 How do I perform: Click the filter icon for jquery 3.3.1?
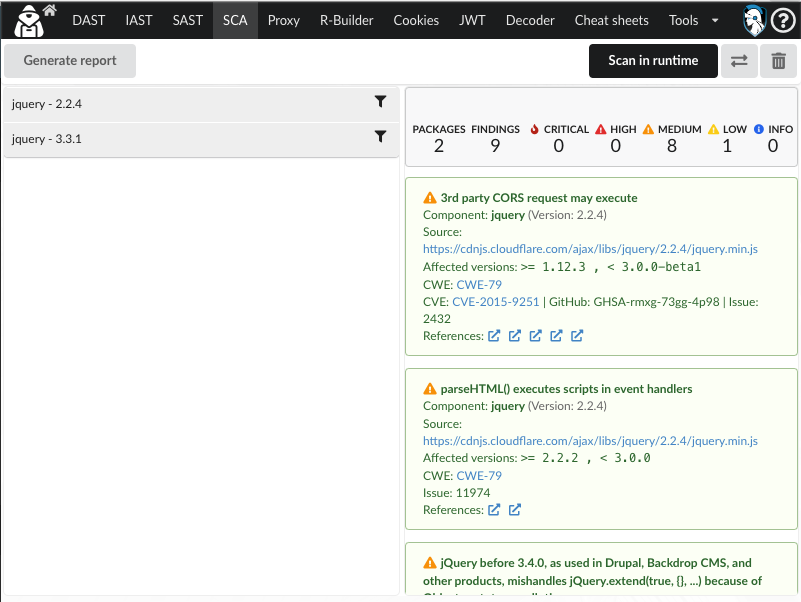click(x=380, y=137)
